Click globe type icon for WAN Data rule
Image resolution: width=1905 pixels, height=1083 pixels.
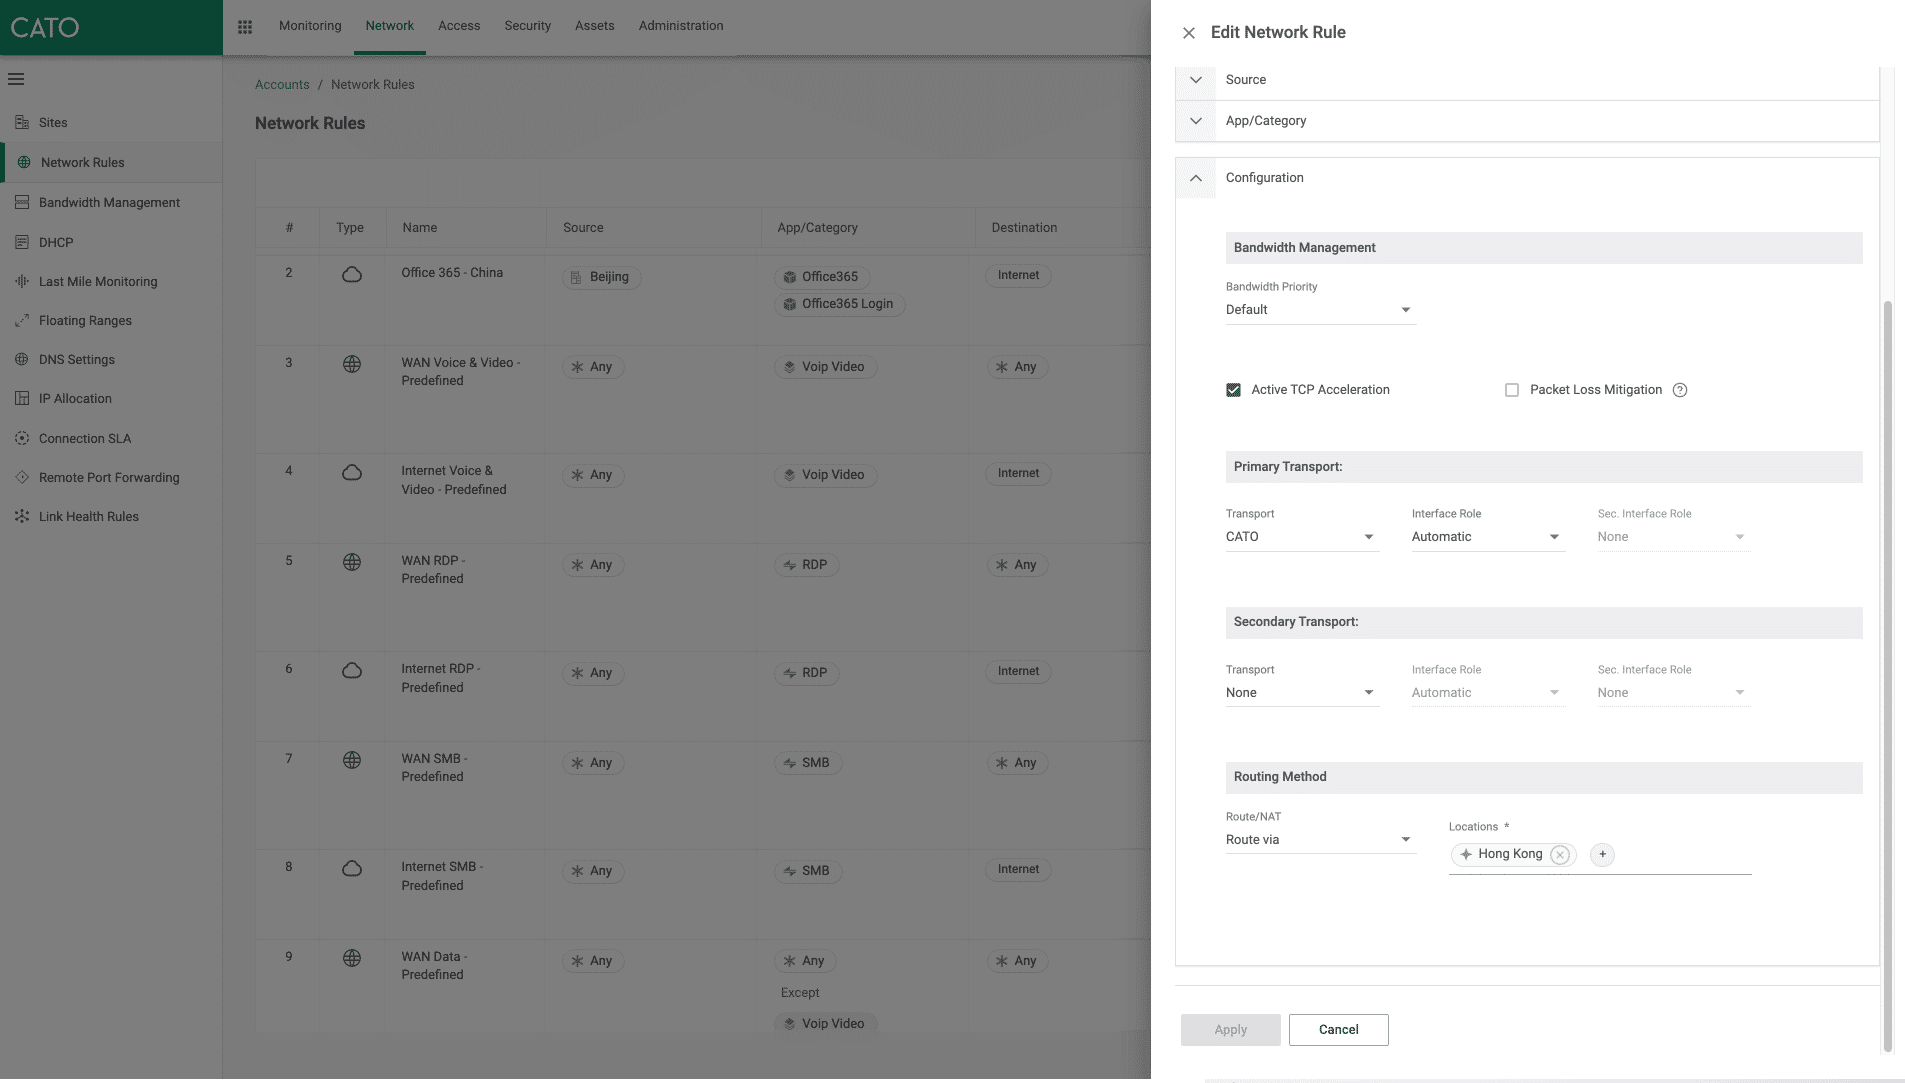[x=352, y=958]
